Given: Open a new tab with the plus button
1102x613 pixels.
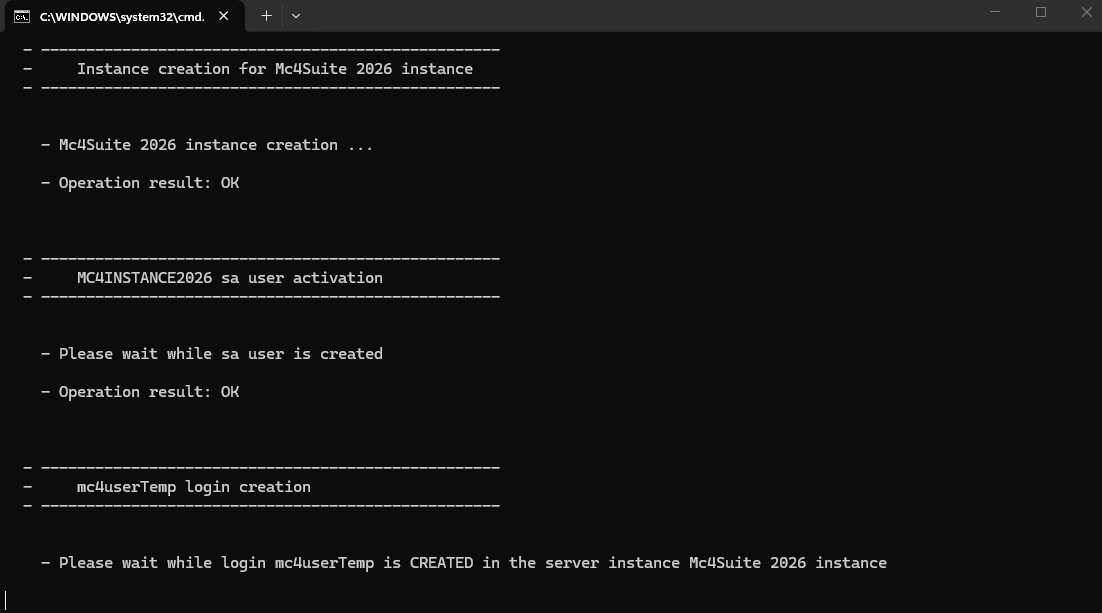Looking at the screenshot, I should point(266,16).
